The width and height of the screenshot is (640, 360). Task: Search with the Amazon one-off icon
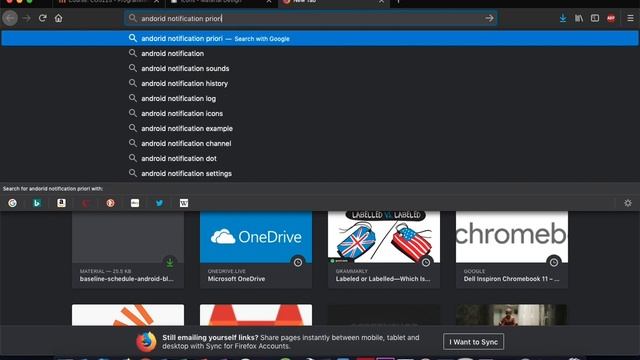61,203
